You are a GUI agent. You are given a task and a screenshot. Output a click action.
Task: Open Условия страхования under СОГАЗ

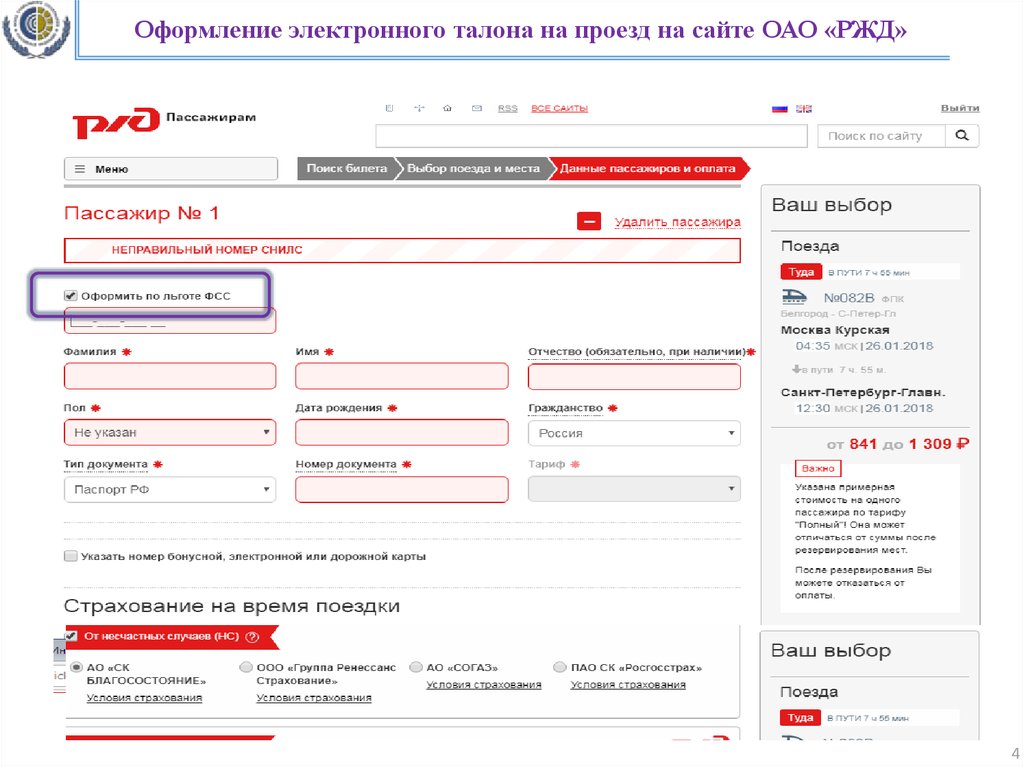coord(484,685)
